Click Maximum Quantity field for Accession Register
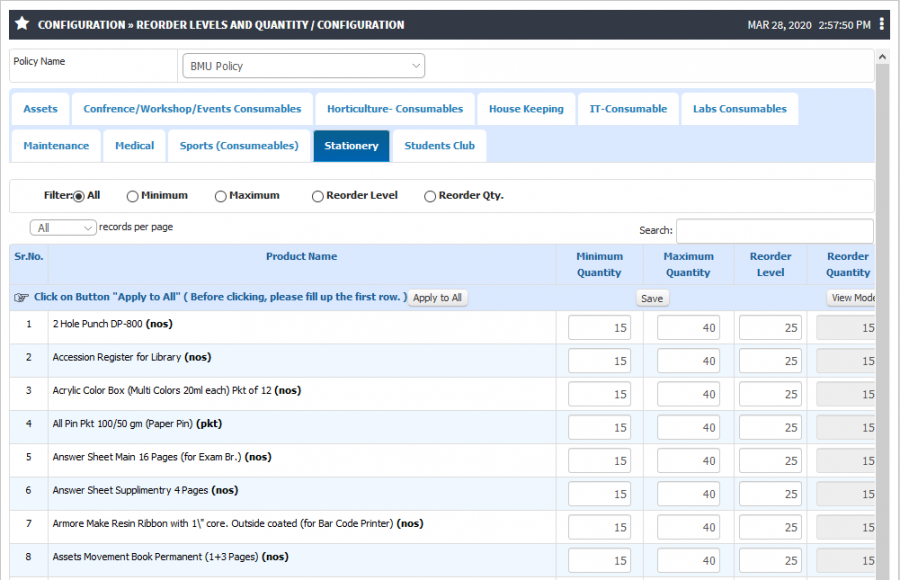This screenshot has width=900, height=580. point(688,361)
